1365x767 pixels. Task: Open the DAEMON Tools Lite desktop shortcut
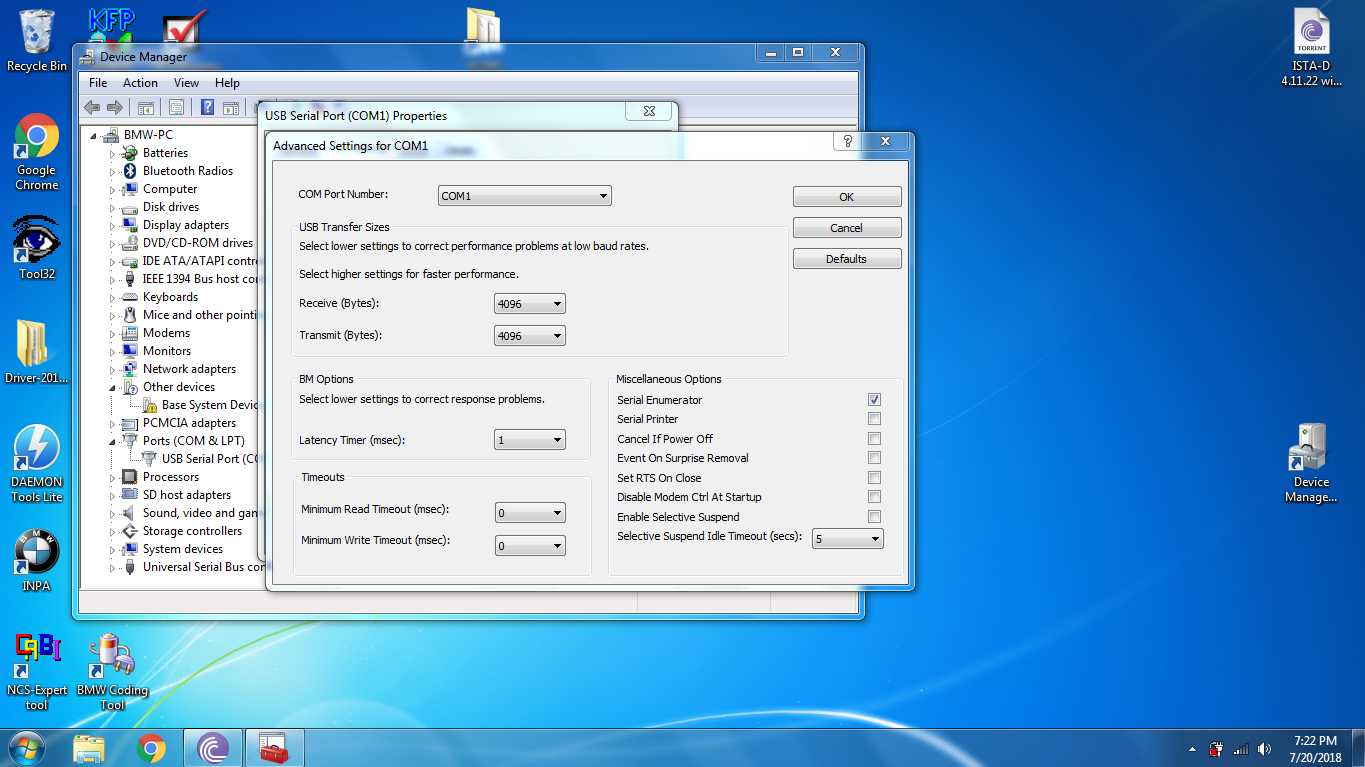click(37, 464)
